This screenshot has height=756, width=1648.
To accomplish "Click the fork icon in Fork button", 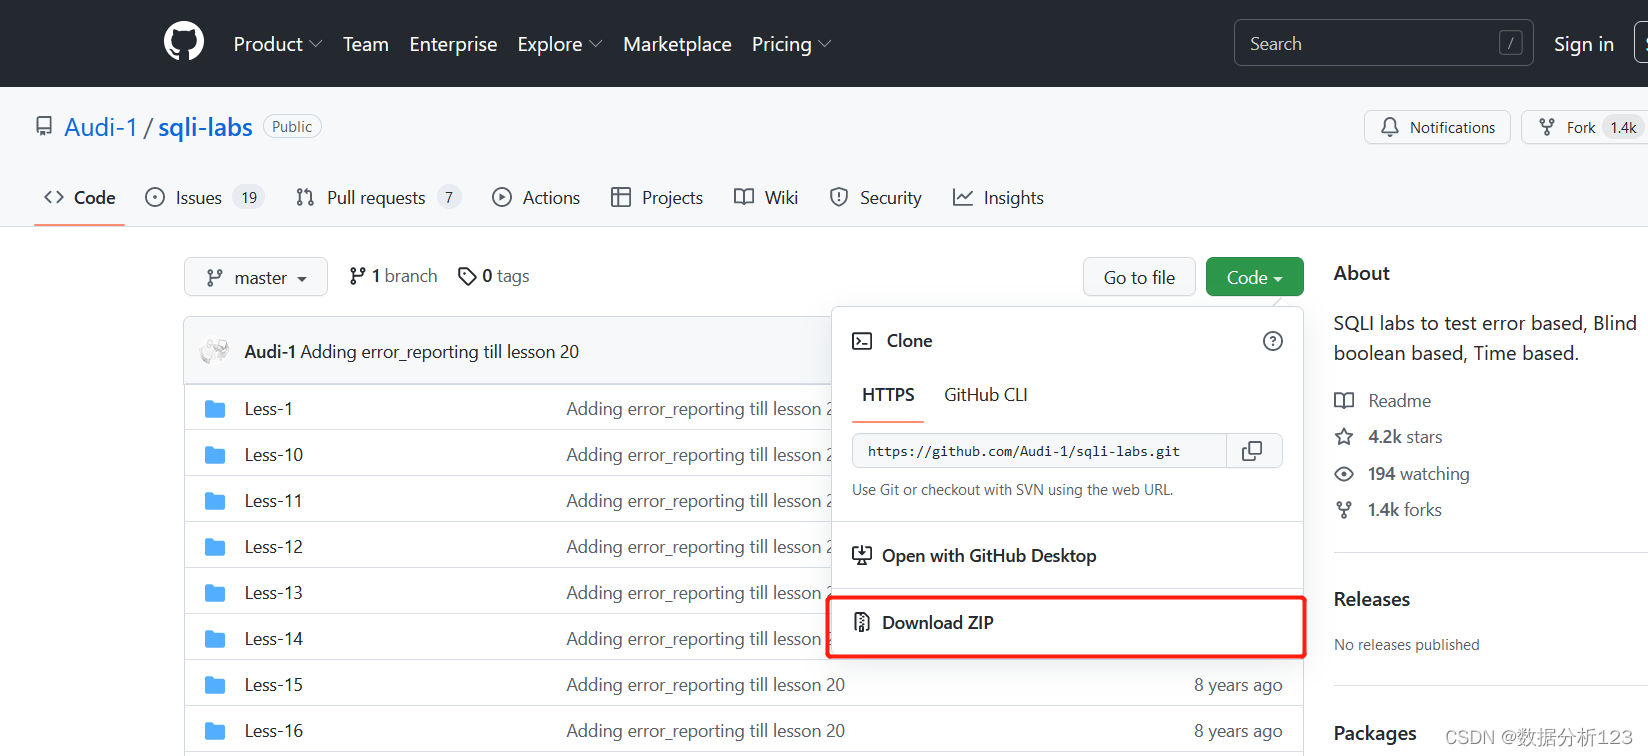I will click(1547, 127).
